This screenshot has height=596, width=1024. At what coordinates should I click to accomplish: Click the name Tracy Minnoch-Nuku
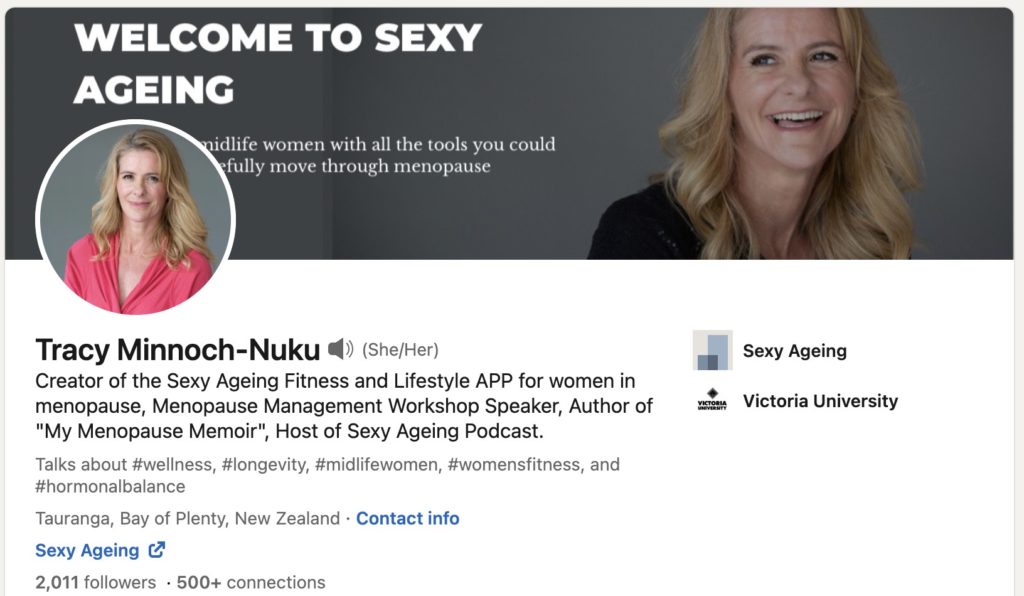tap(177, 349)
